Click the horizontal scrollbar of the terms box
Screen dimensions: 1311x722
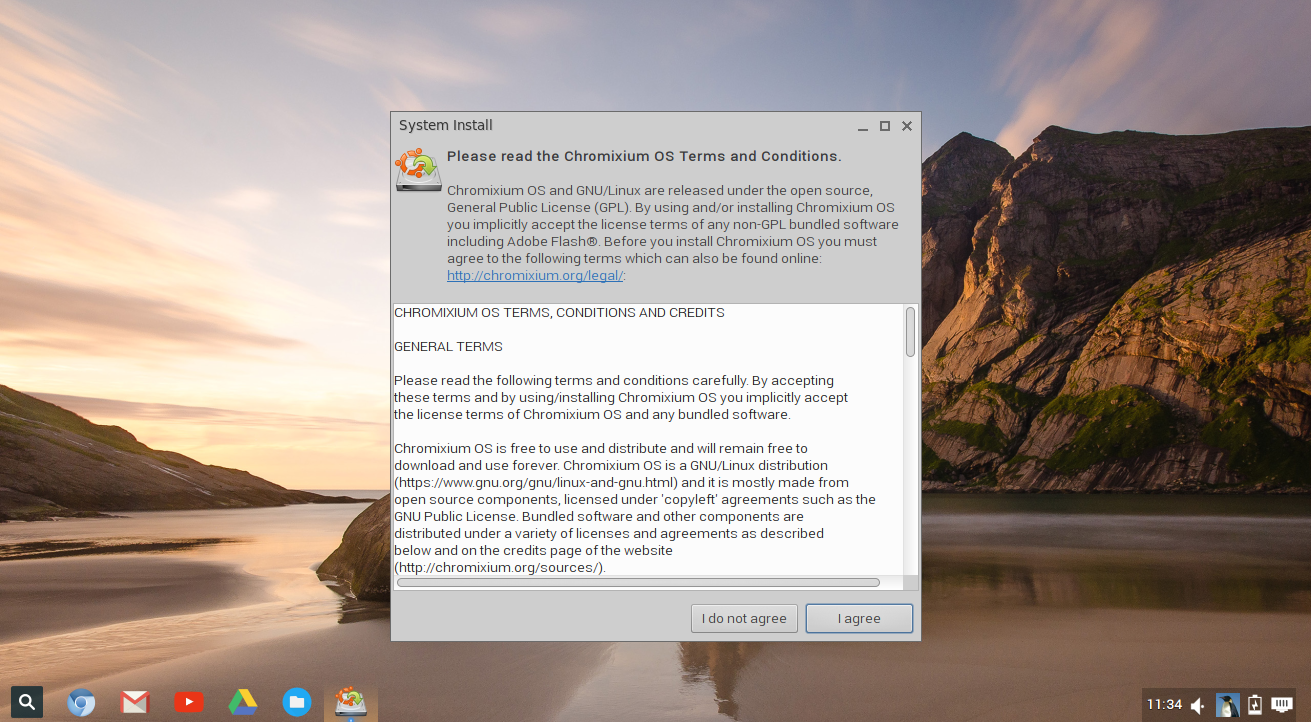tap(638, 582)
